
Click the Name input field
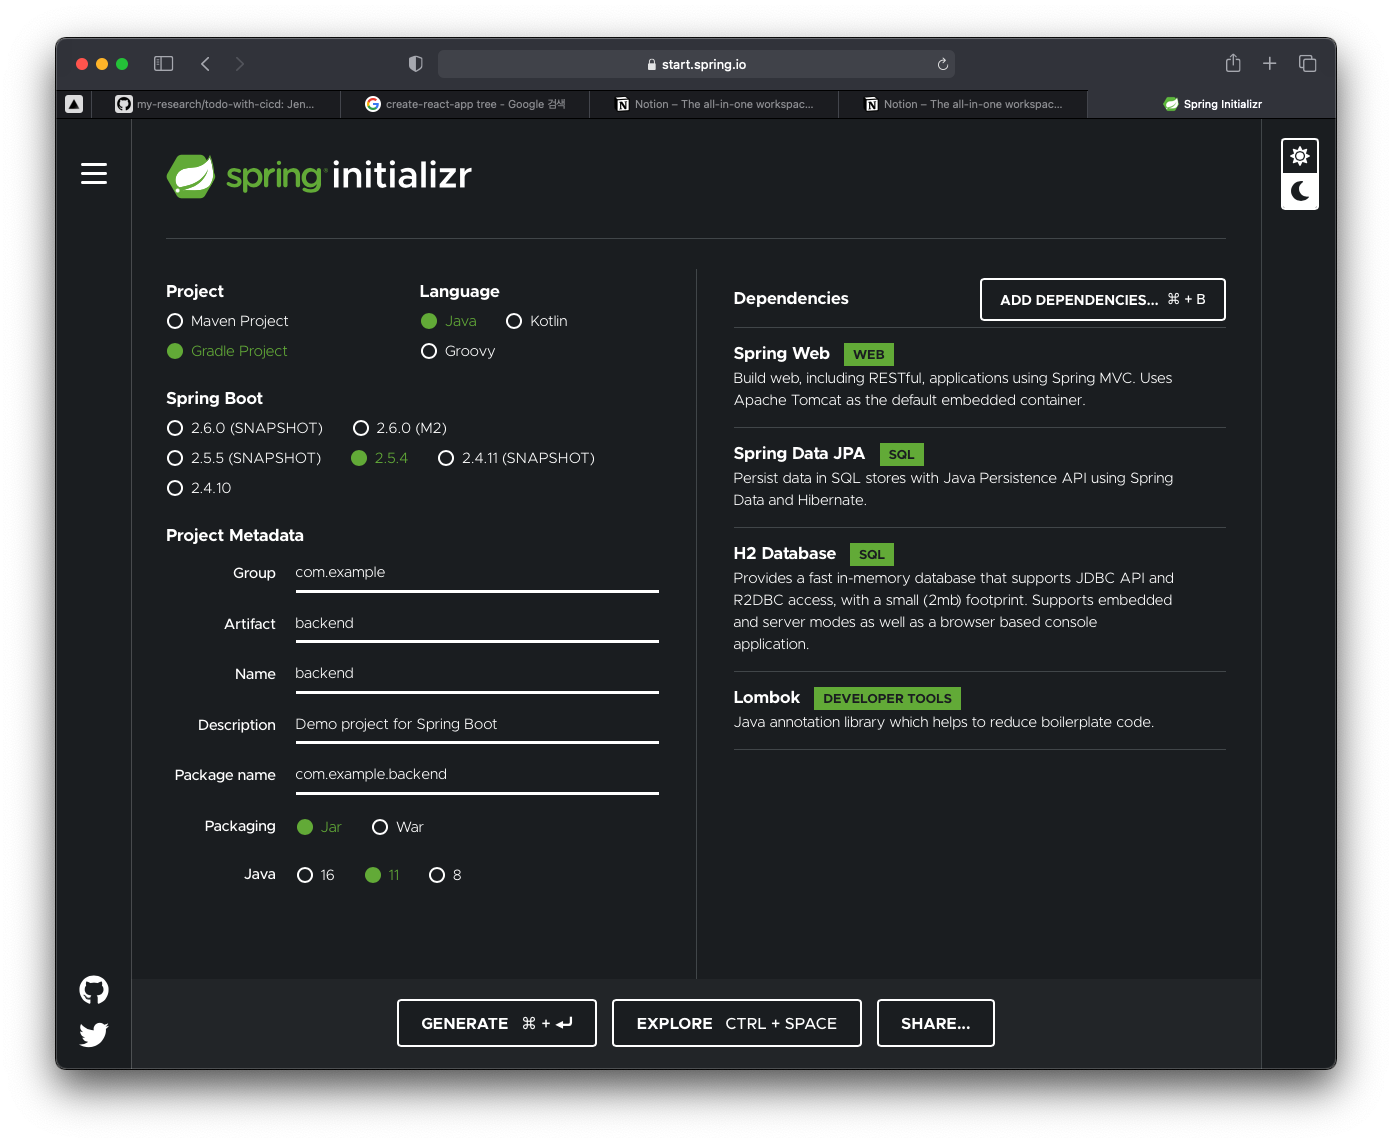477,674
